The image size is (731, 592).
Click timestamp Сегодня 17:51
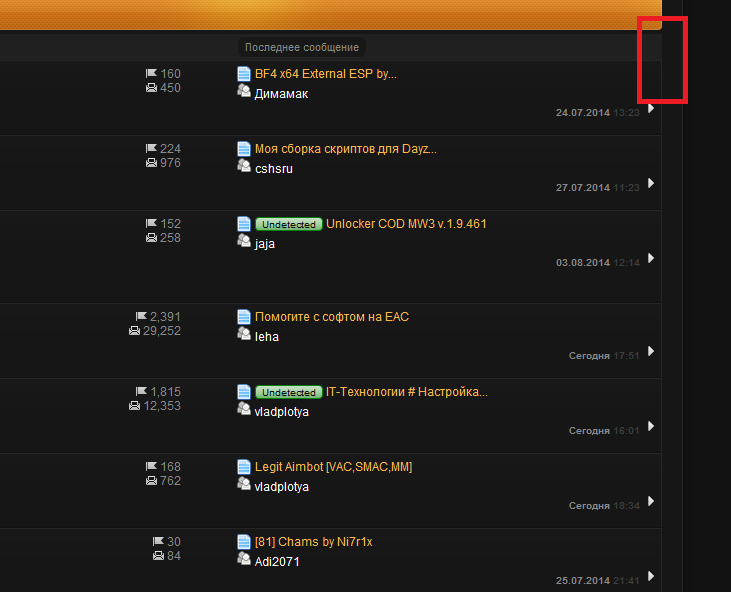tap(604, 356)
